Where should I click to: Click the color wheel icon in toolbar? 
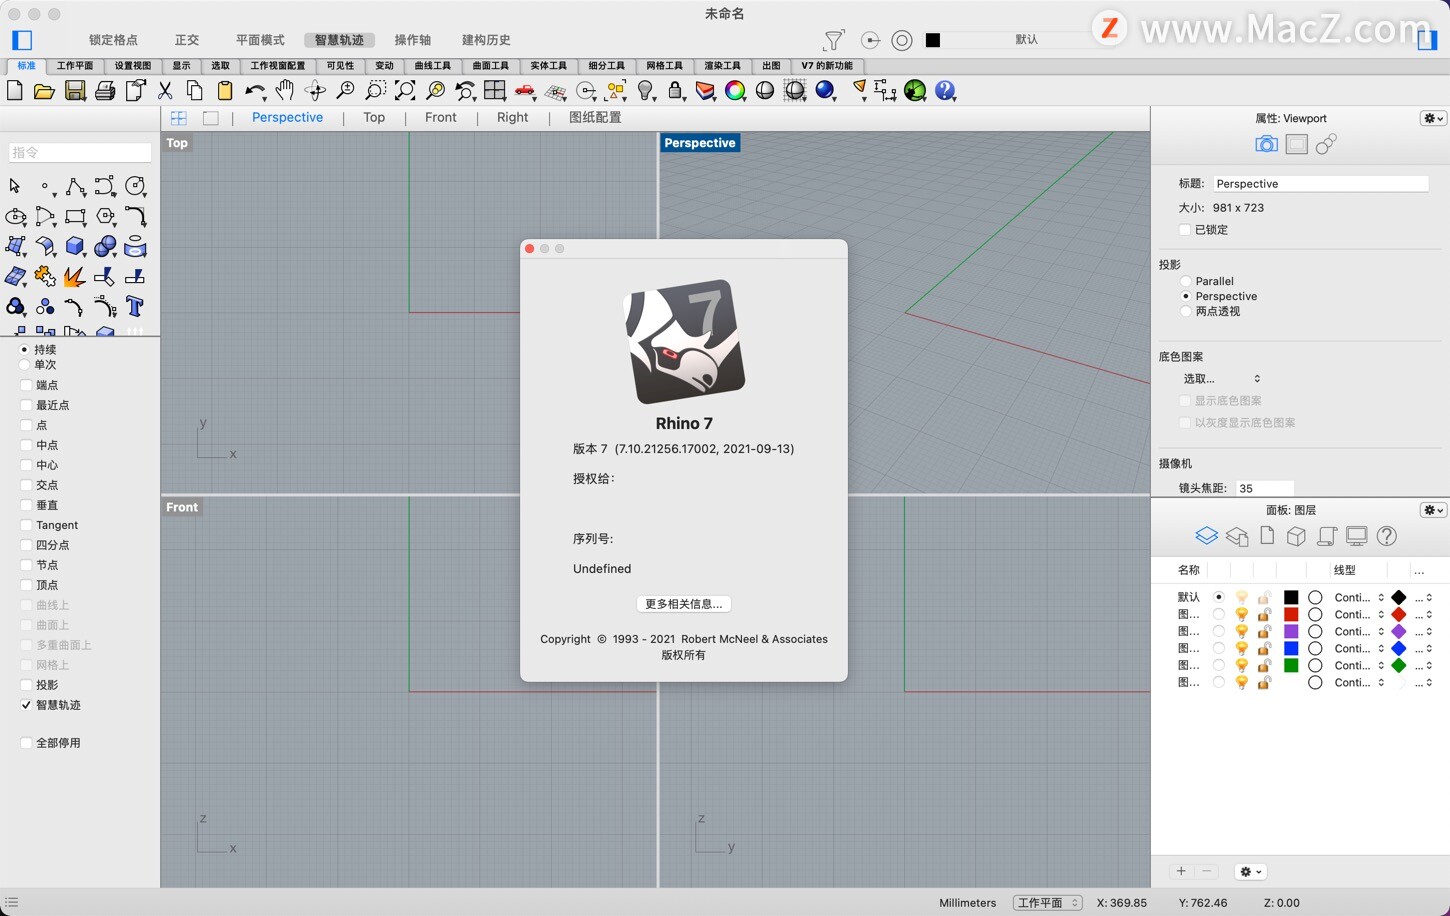point(735,91)
